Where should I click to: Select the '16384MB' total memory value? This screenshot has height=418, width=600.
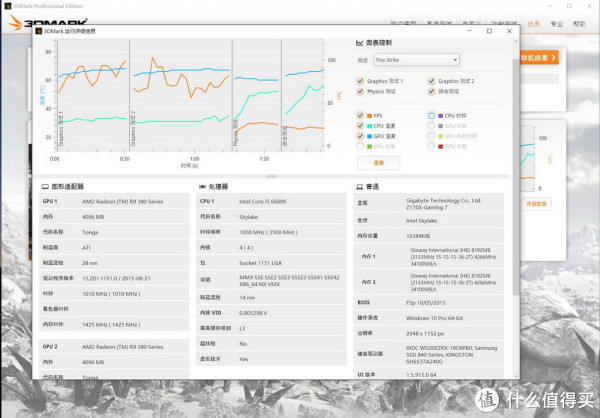pyautogui.click(x=418, y=236)
